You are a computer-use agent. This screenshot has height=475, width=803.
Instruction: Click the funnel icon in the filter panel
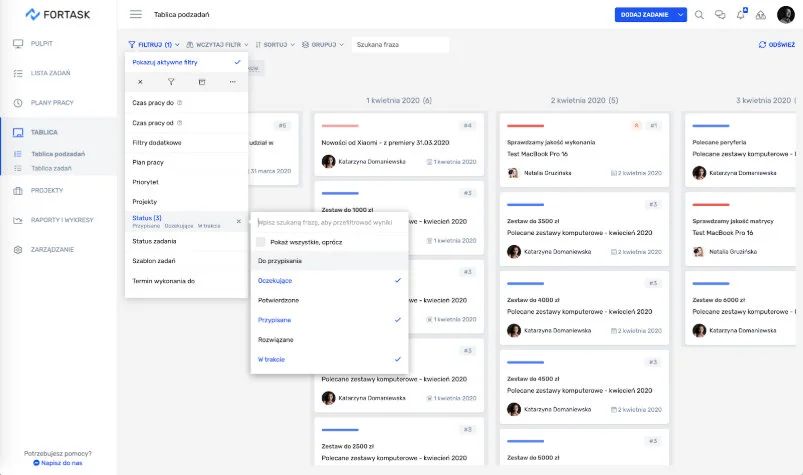[x=171, y=81]
